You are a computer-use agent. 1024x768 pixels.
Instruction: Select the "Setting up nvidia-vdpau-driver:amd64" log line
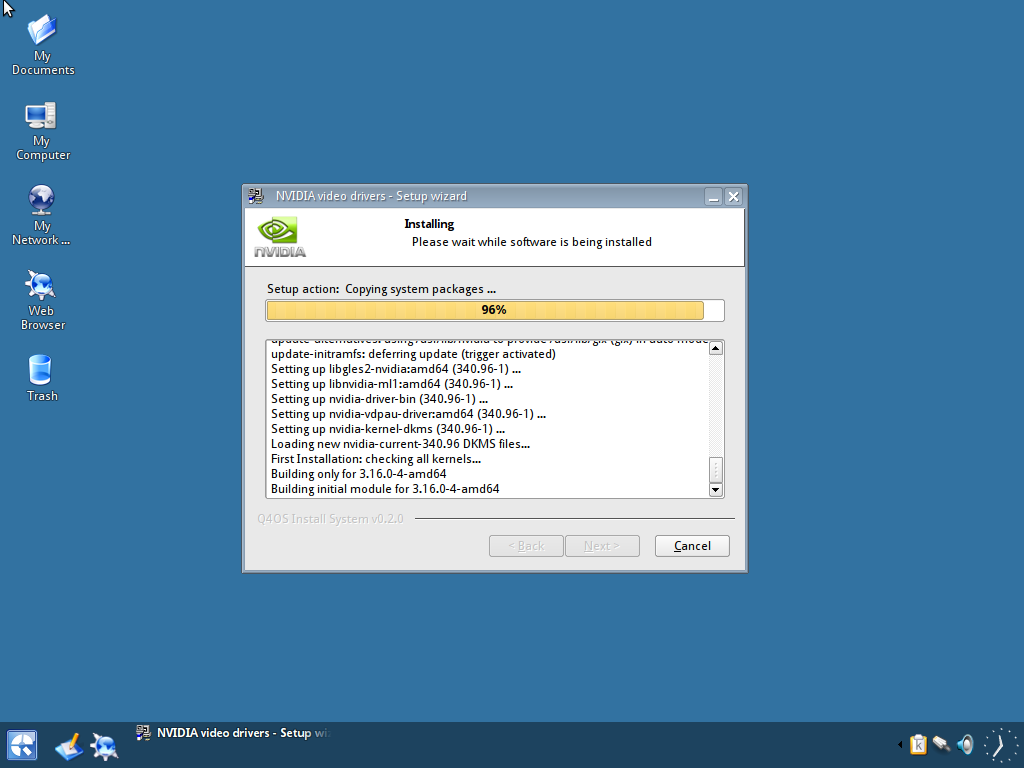pyautogui.click(x=408, y=414)
